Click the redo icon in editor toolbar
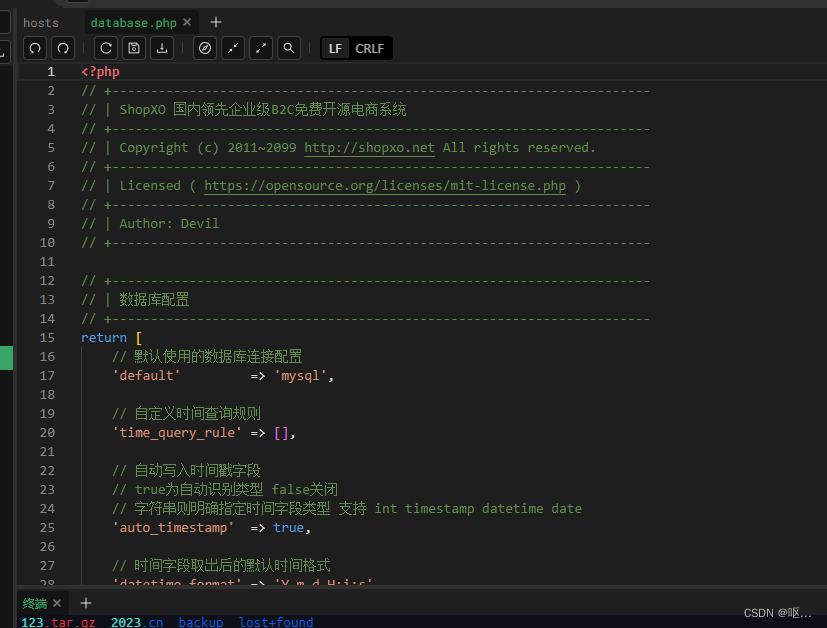 pos(63,48)
